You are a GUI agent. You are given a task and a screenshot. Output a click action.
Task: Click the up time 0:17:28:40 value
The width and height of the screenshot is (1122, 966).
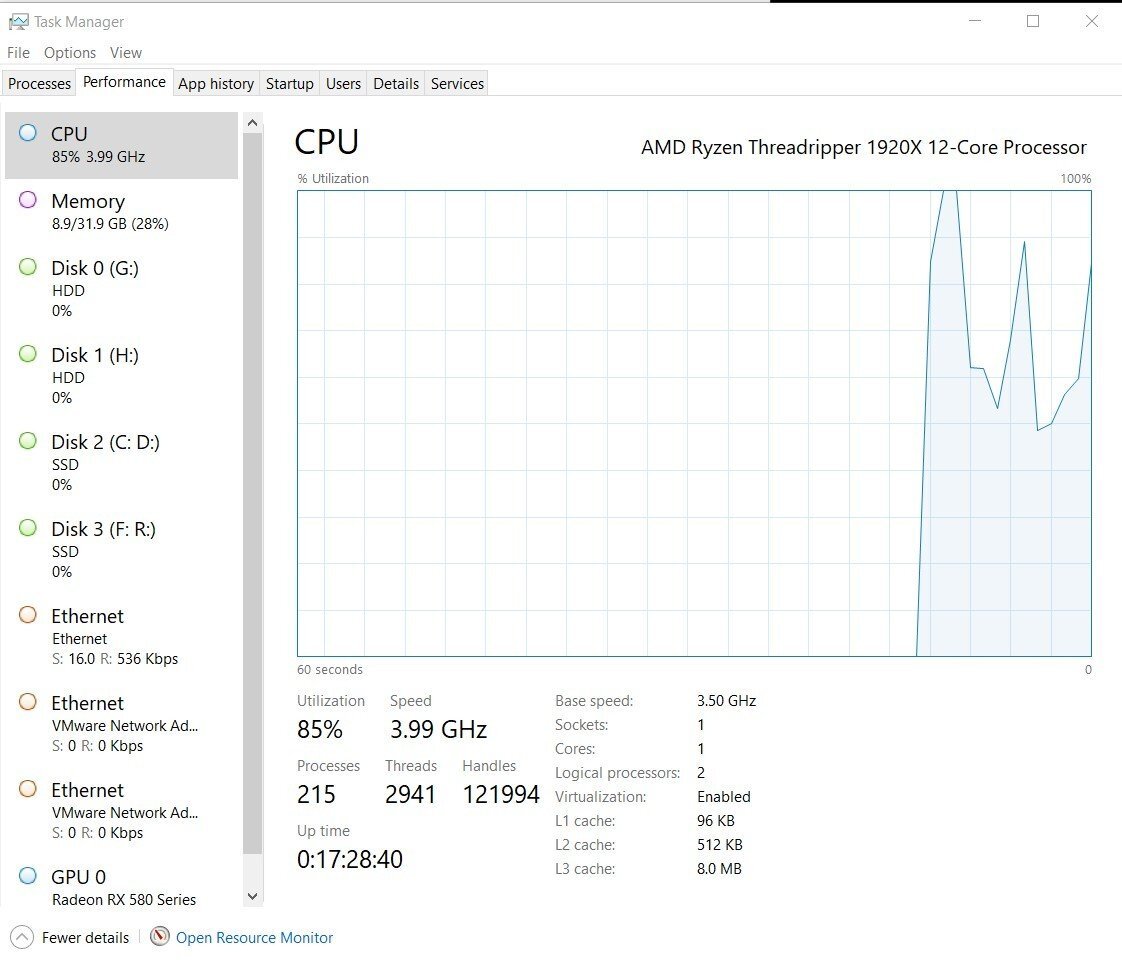coord(350,859)
